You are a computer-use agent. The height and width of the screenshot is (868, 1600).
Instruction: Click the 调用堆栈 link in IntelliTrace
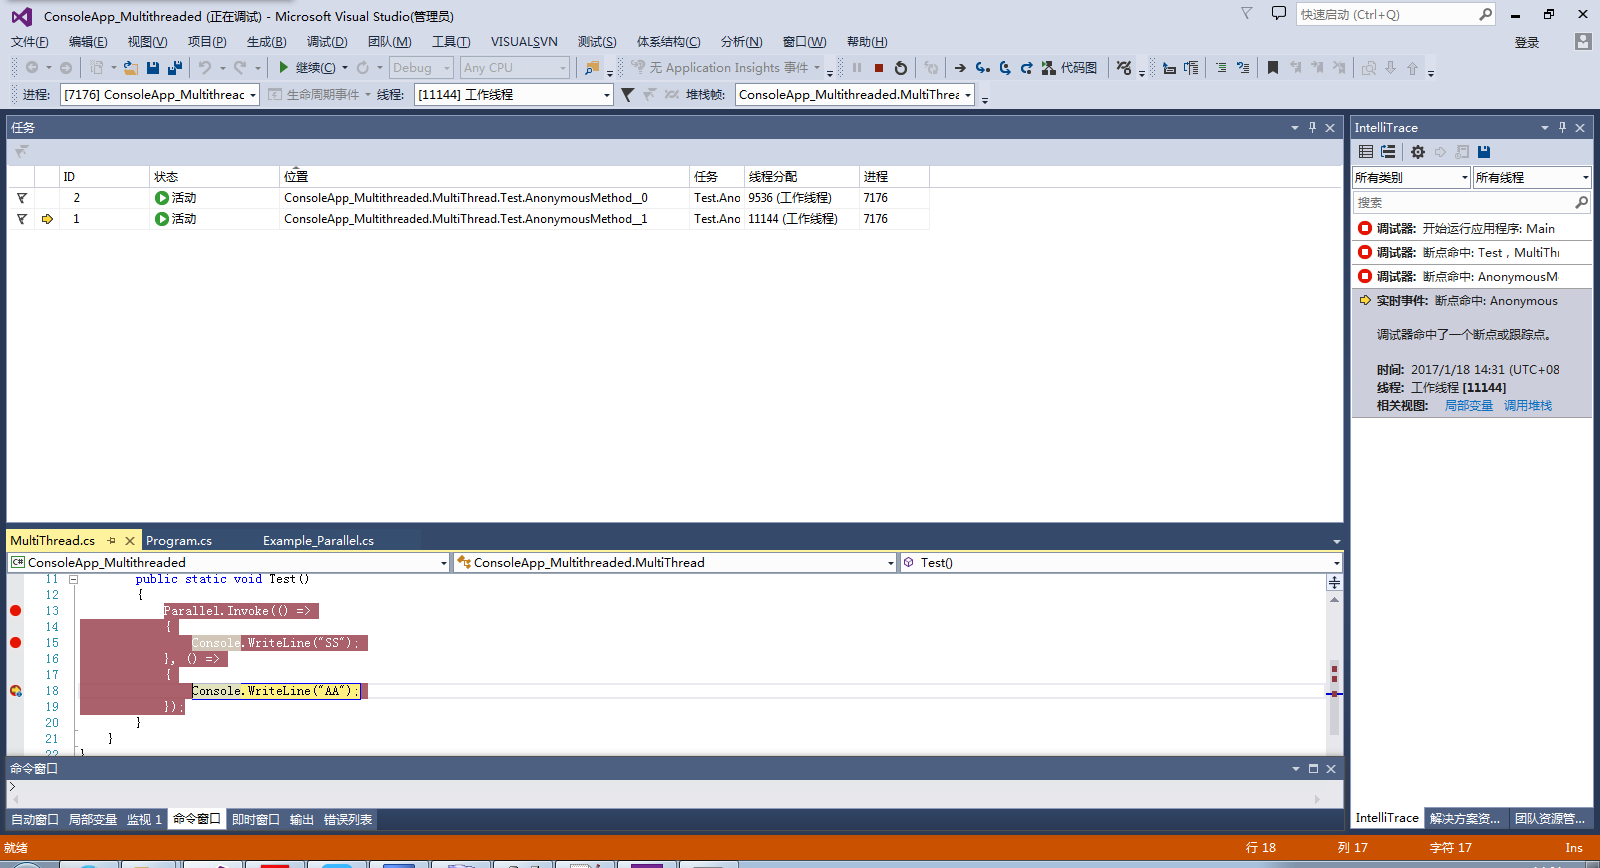1528,406
